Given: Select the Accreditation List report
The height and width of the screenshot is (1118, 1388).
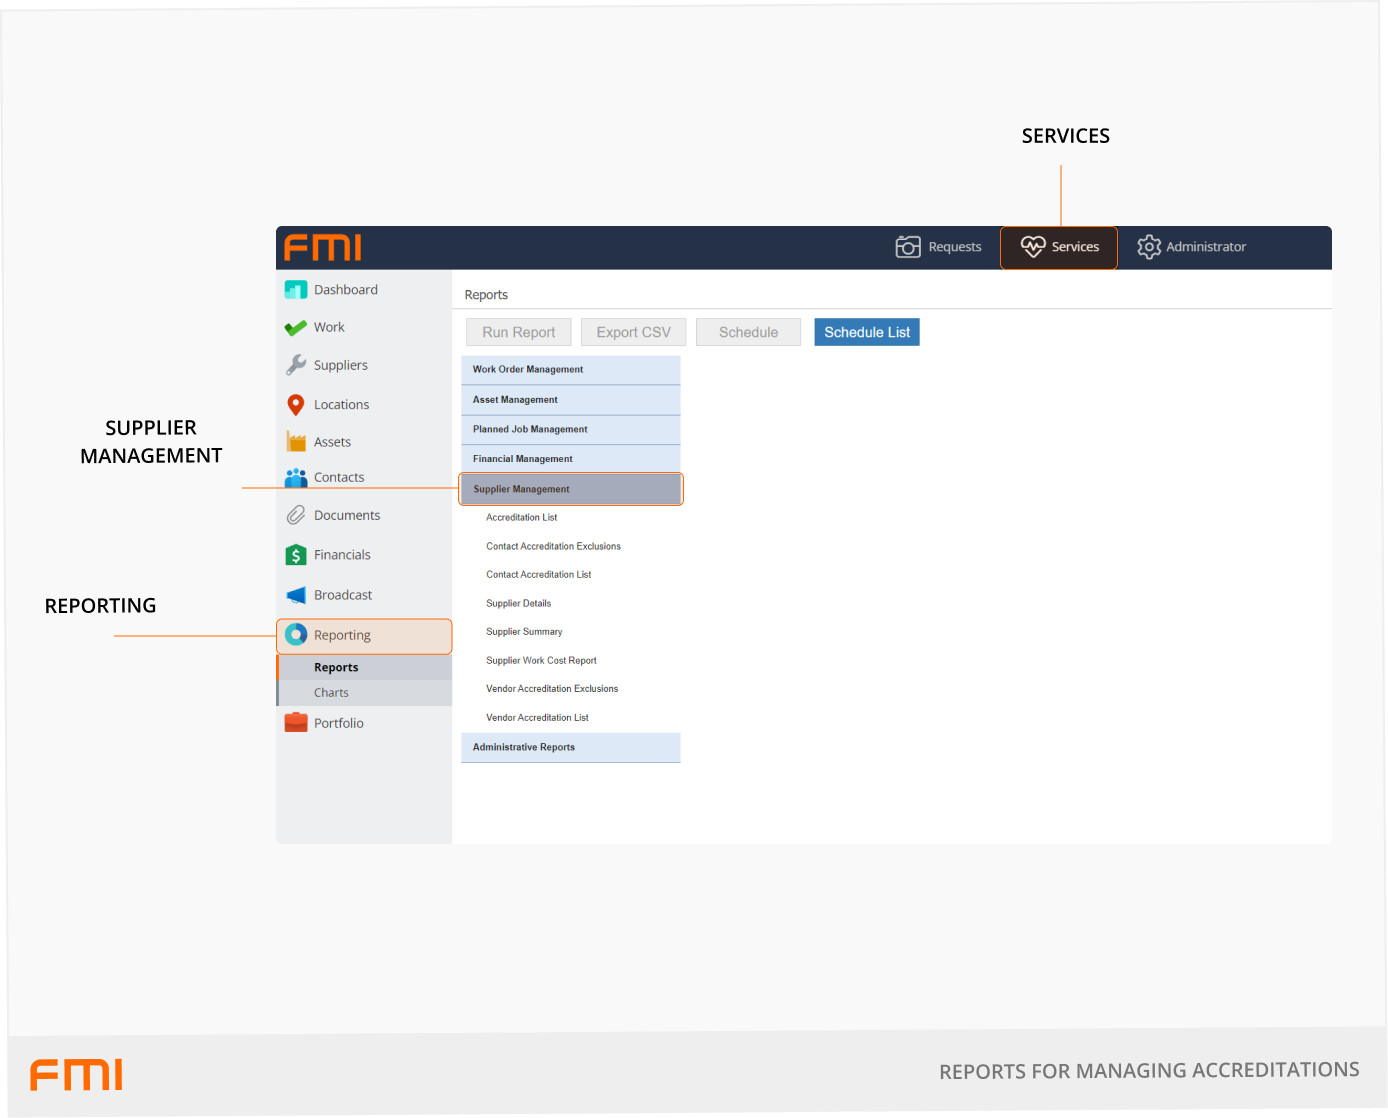Looking at the screenshot, I should (522, 518).
